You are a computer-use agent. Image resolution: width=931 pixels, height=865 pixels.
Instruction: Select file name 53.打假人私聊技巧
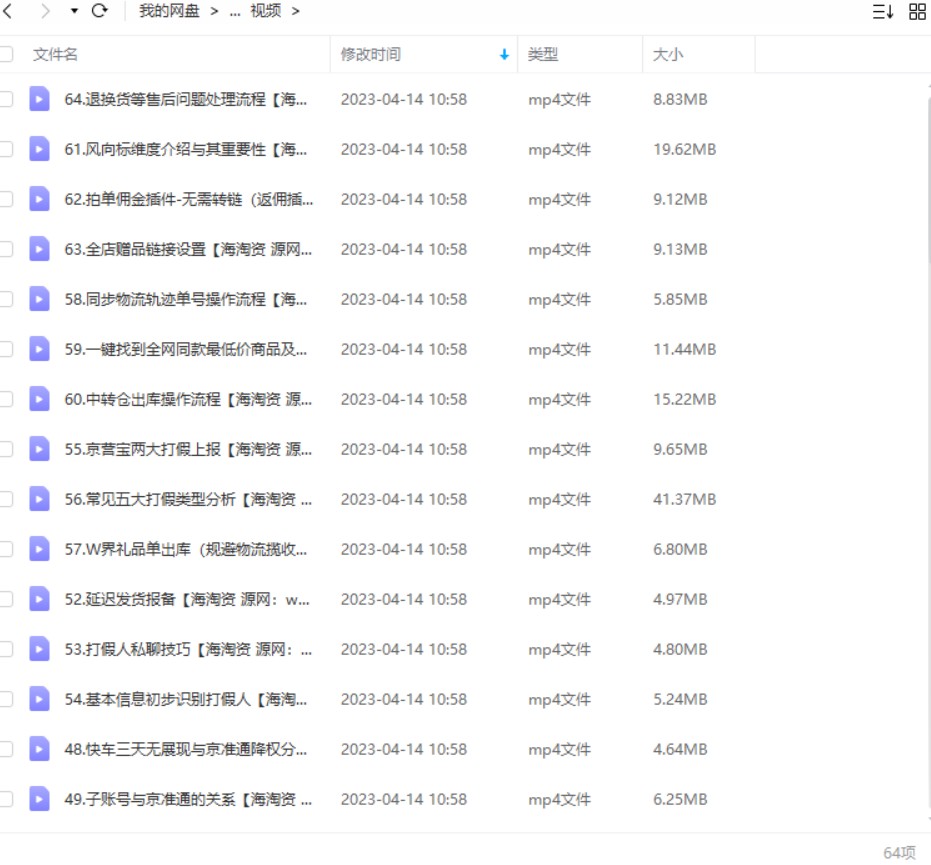pyautogui.click(x=188, y=649)
